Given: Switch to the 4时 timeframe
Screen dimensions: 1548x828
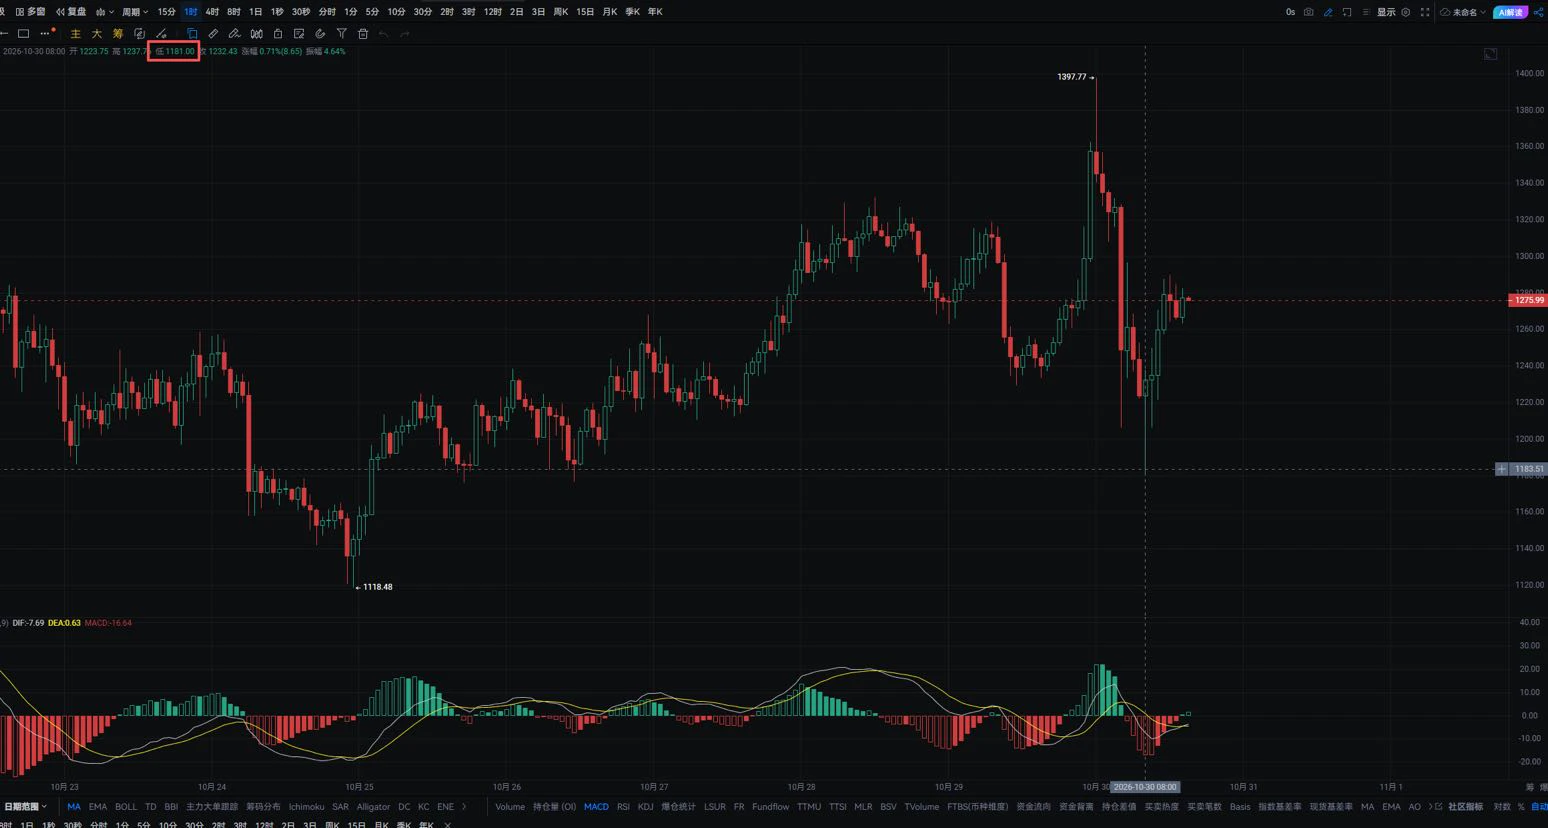Looking at the screenshot, I should coord(212,12).
